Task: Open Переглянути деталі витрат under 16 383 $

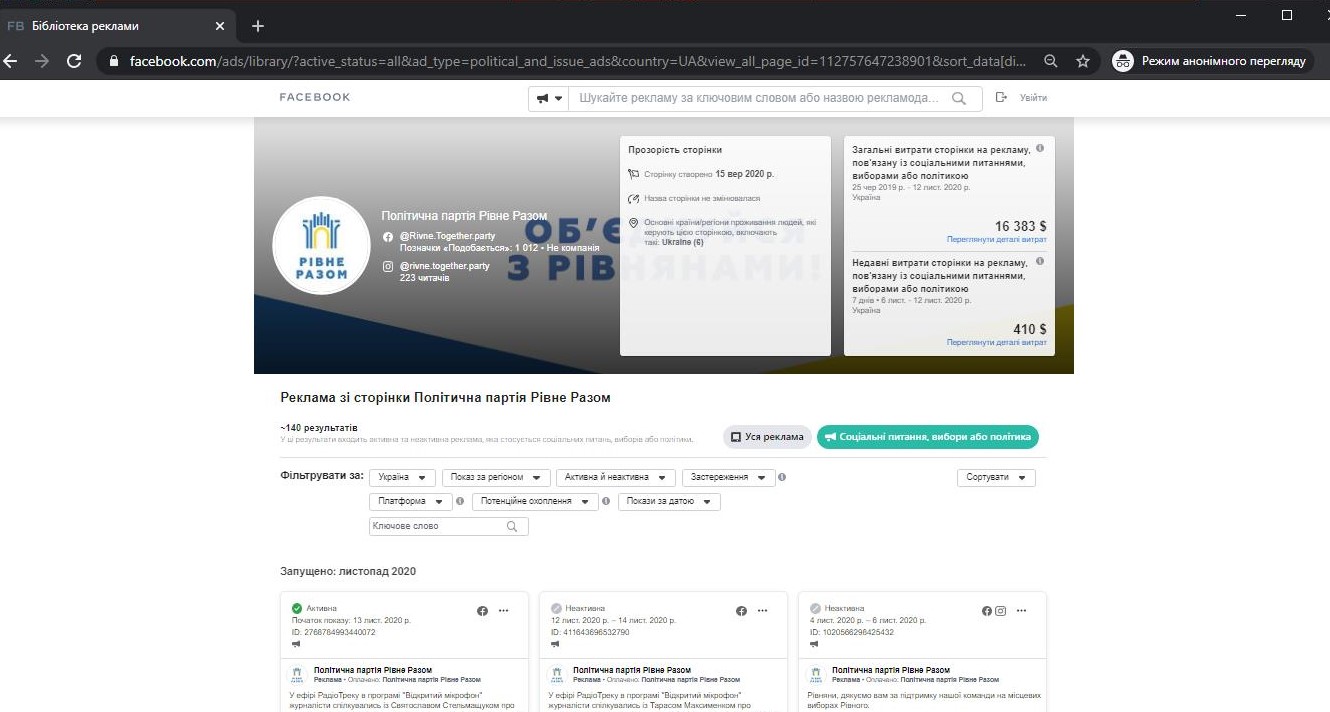Action: click(x=996, y=240)
